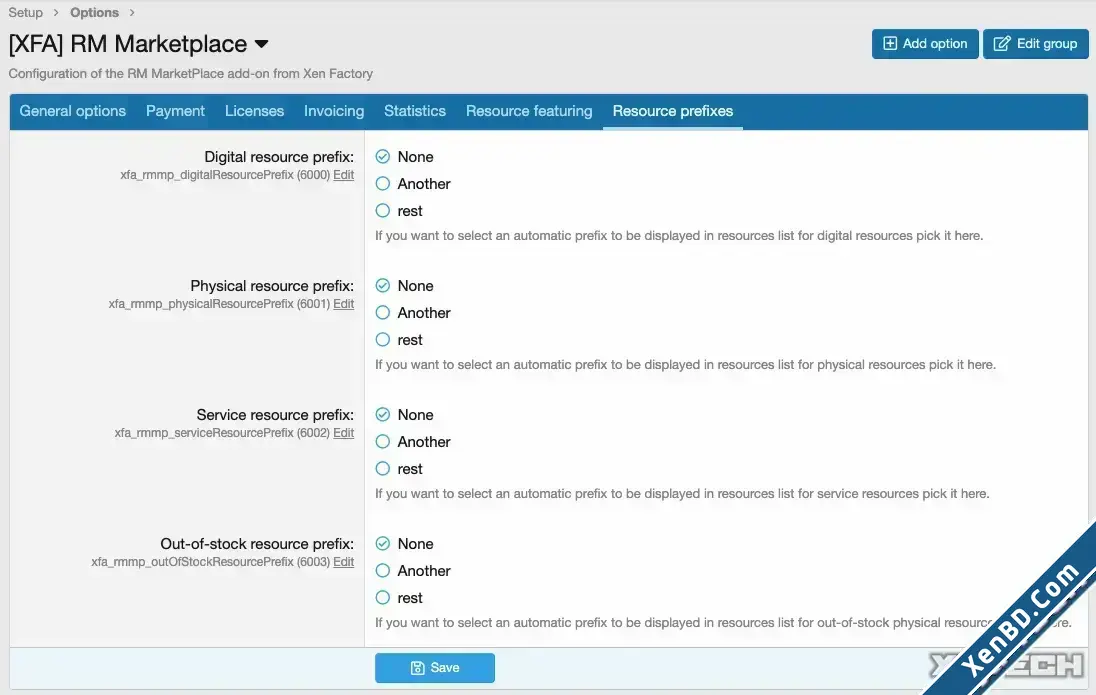Select None for Service resource prefix
Viewport: 1096px width, 695px height.
[382, 415]
